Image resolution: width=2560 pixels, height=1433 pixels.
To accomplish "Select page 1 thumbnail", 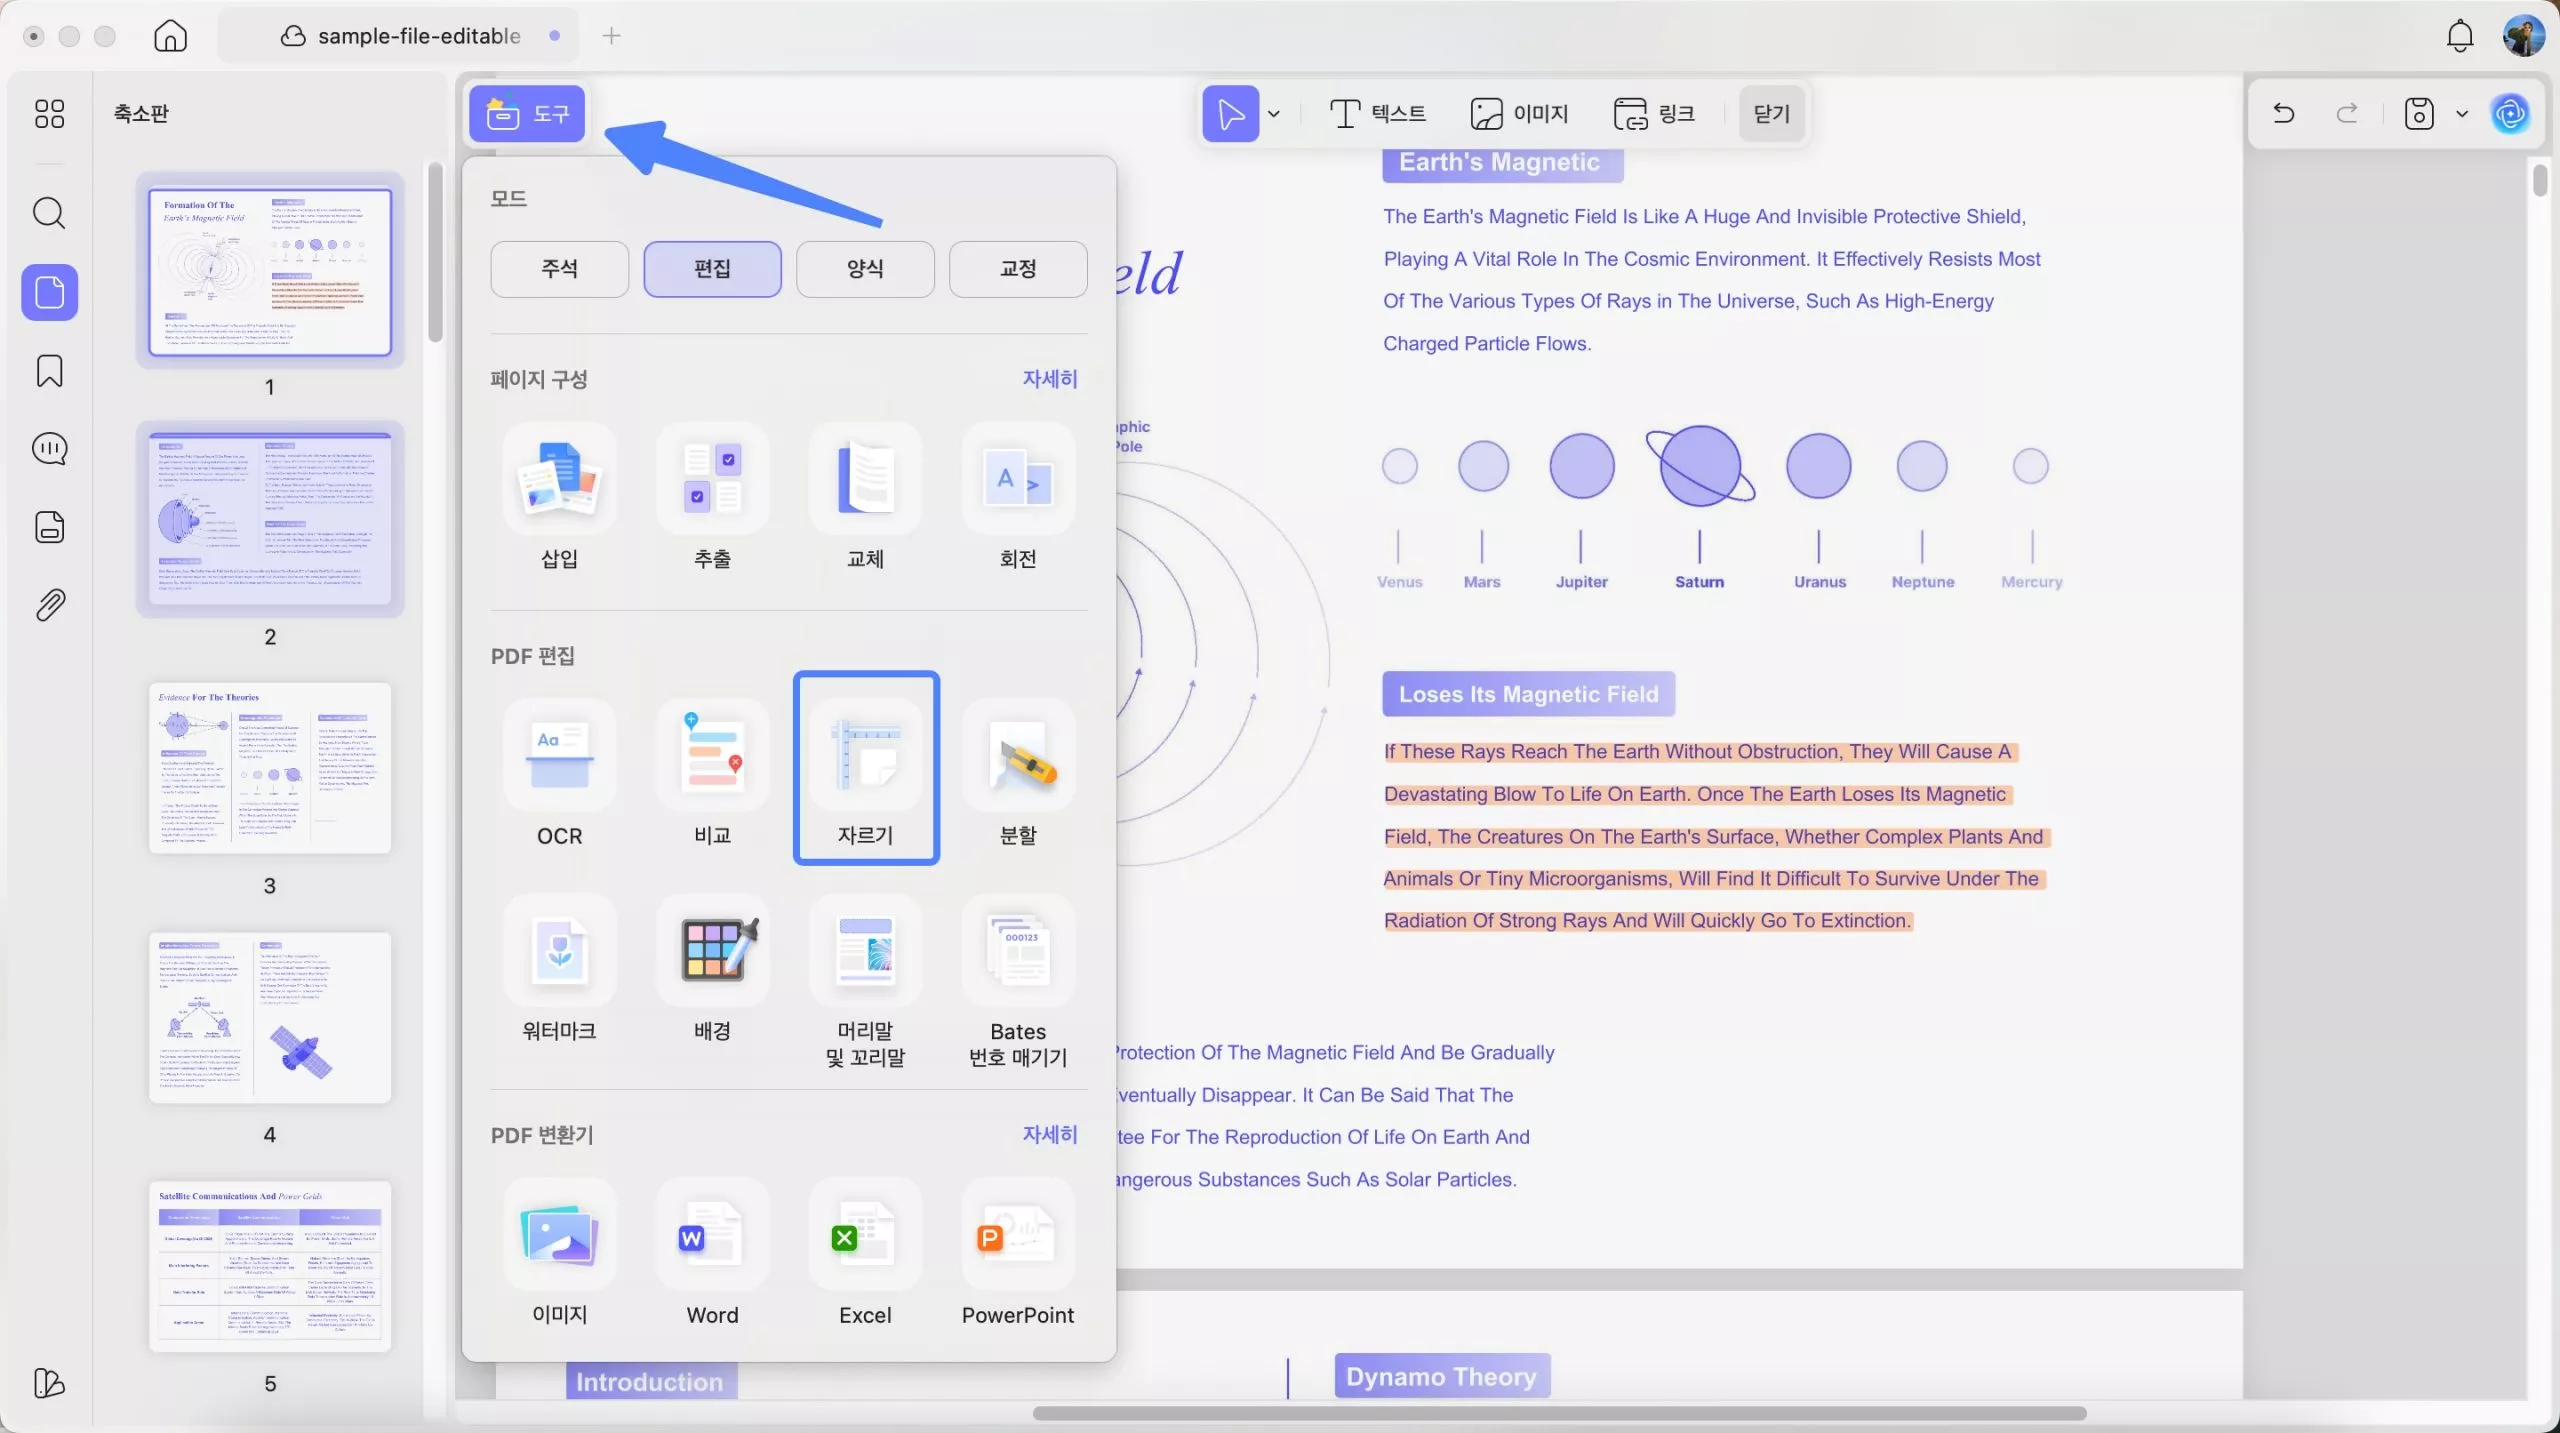I will pos(270,272).
